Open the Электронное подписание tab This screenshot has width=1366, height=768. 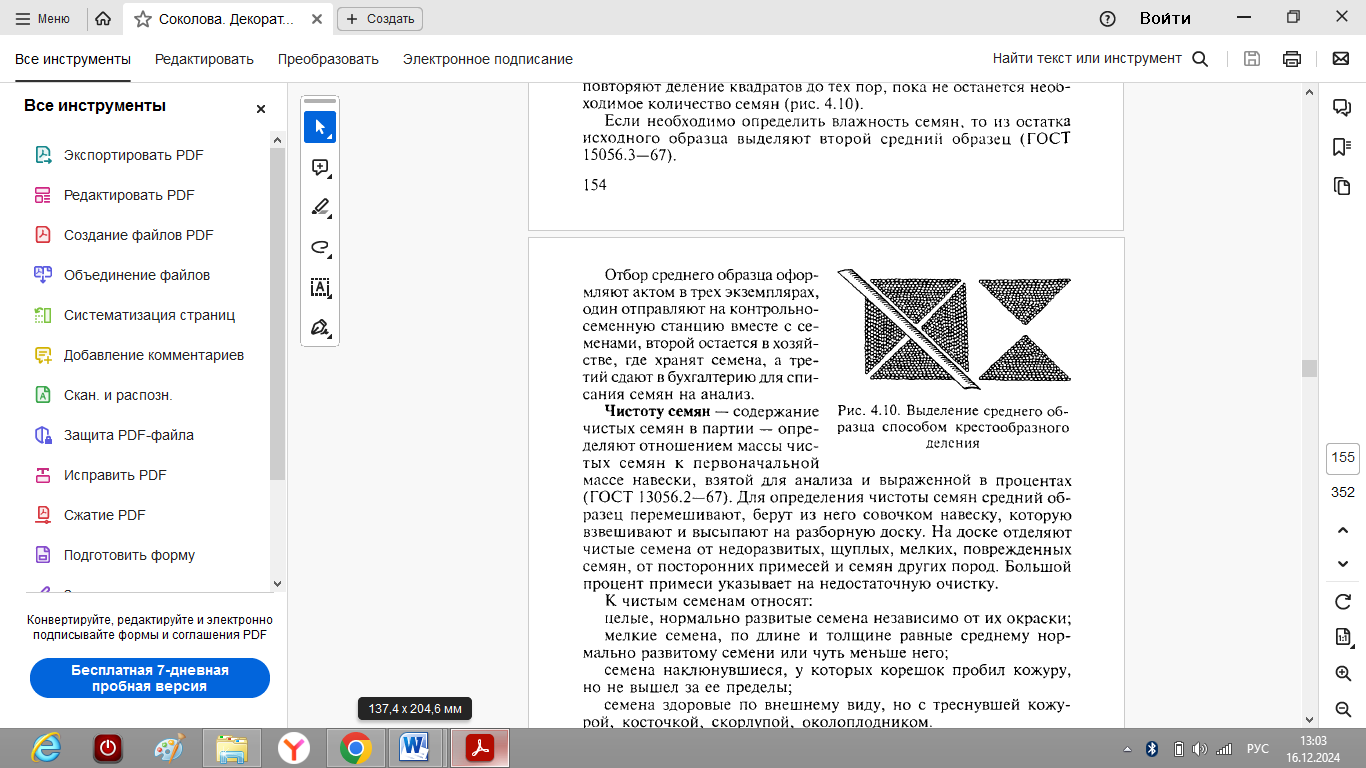[488, 59]
